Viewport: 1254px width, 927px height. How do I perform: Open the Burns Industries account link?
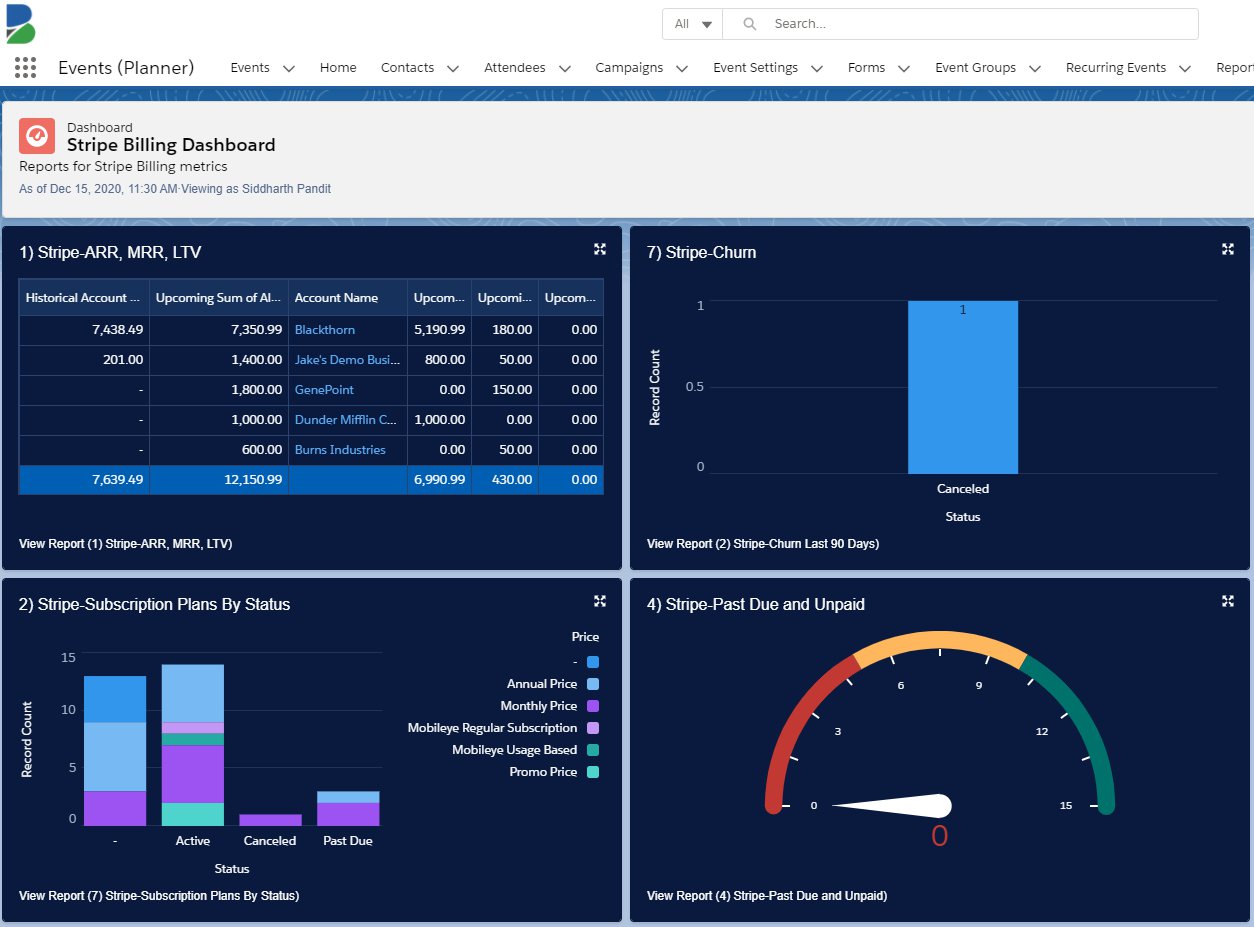[340, 450]
